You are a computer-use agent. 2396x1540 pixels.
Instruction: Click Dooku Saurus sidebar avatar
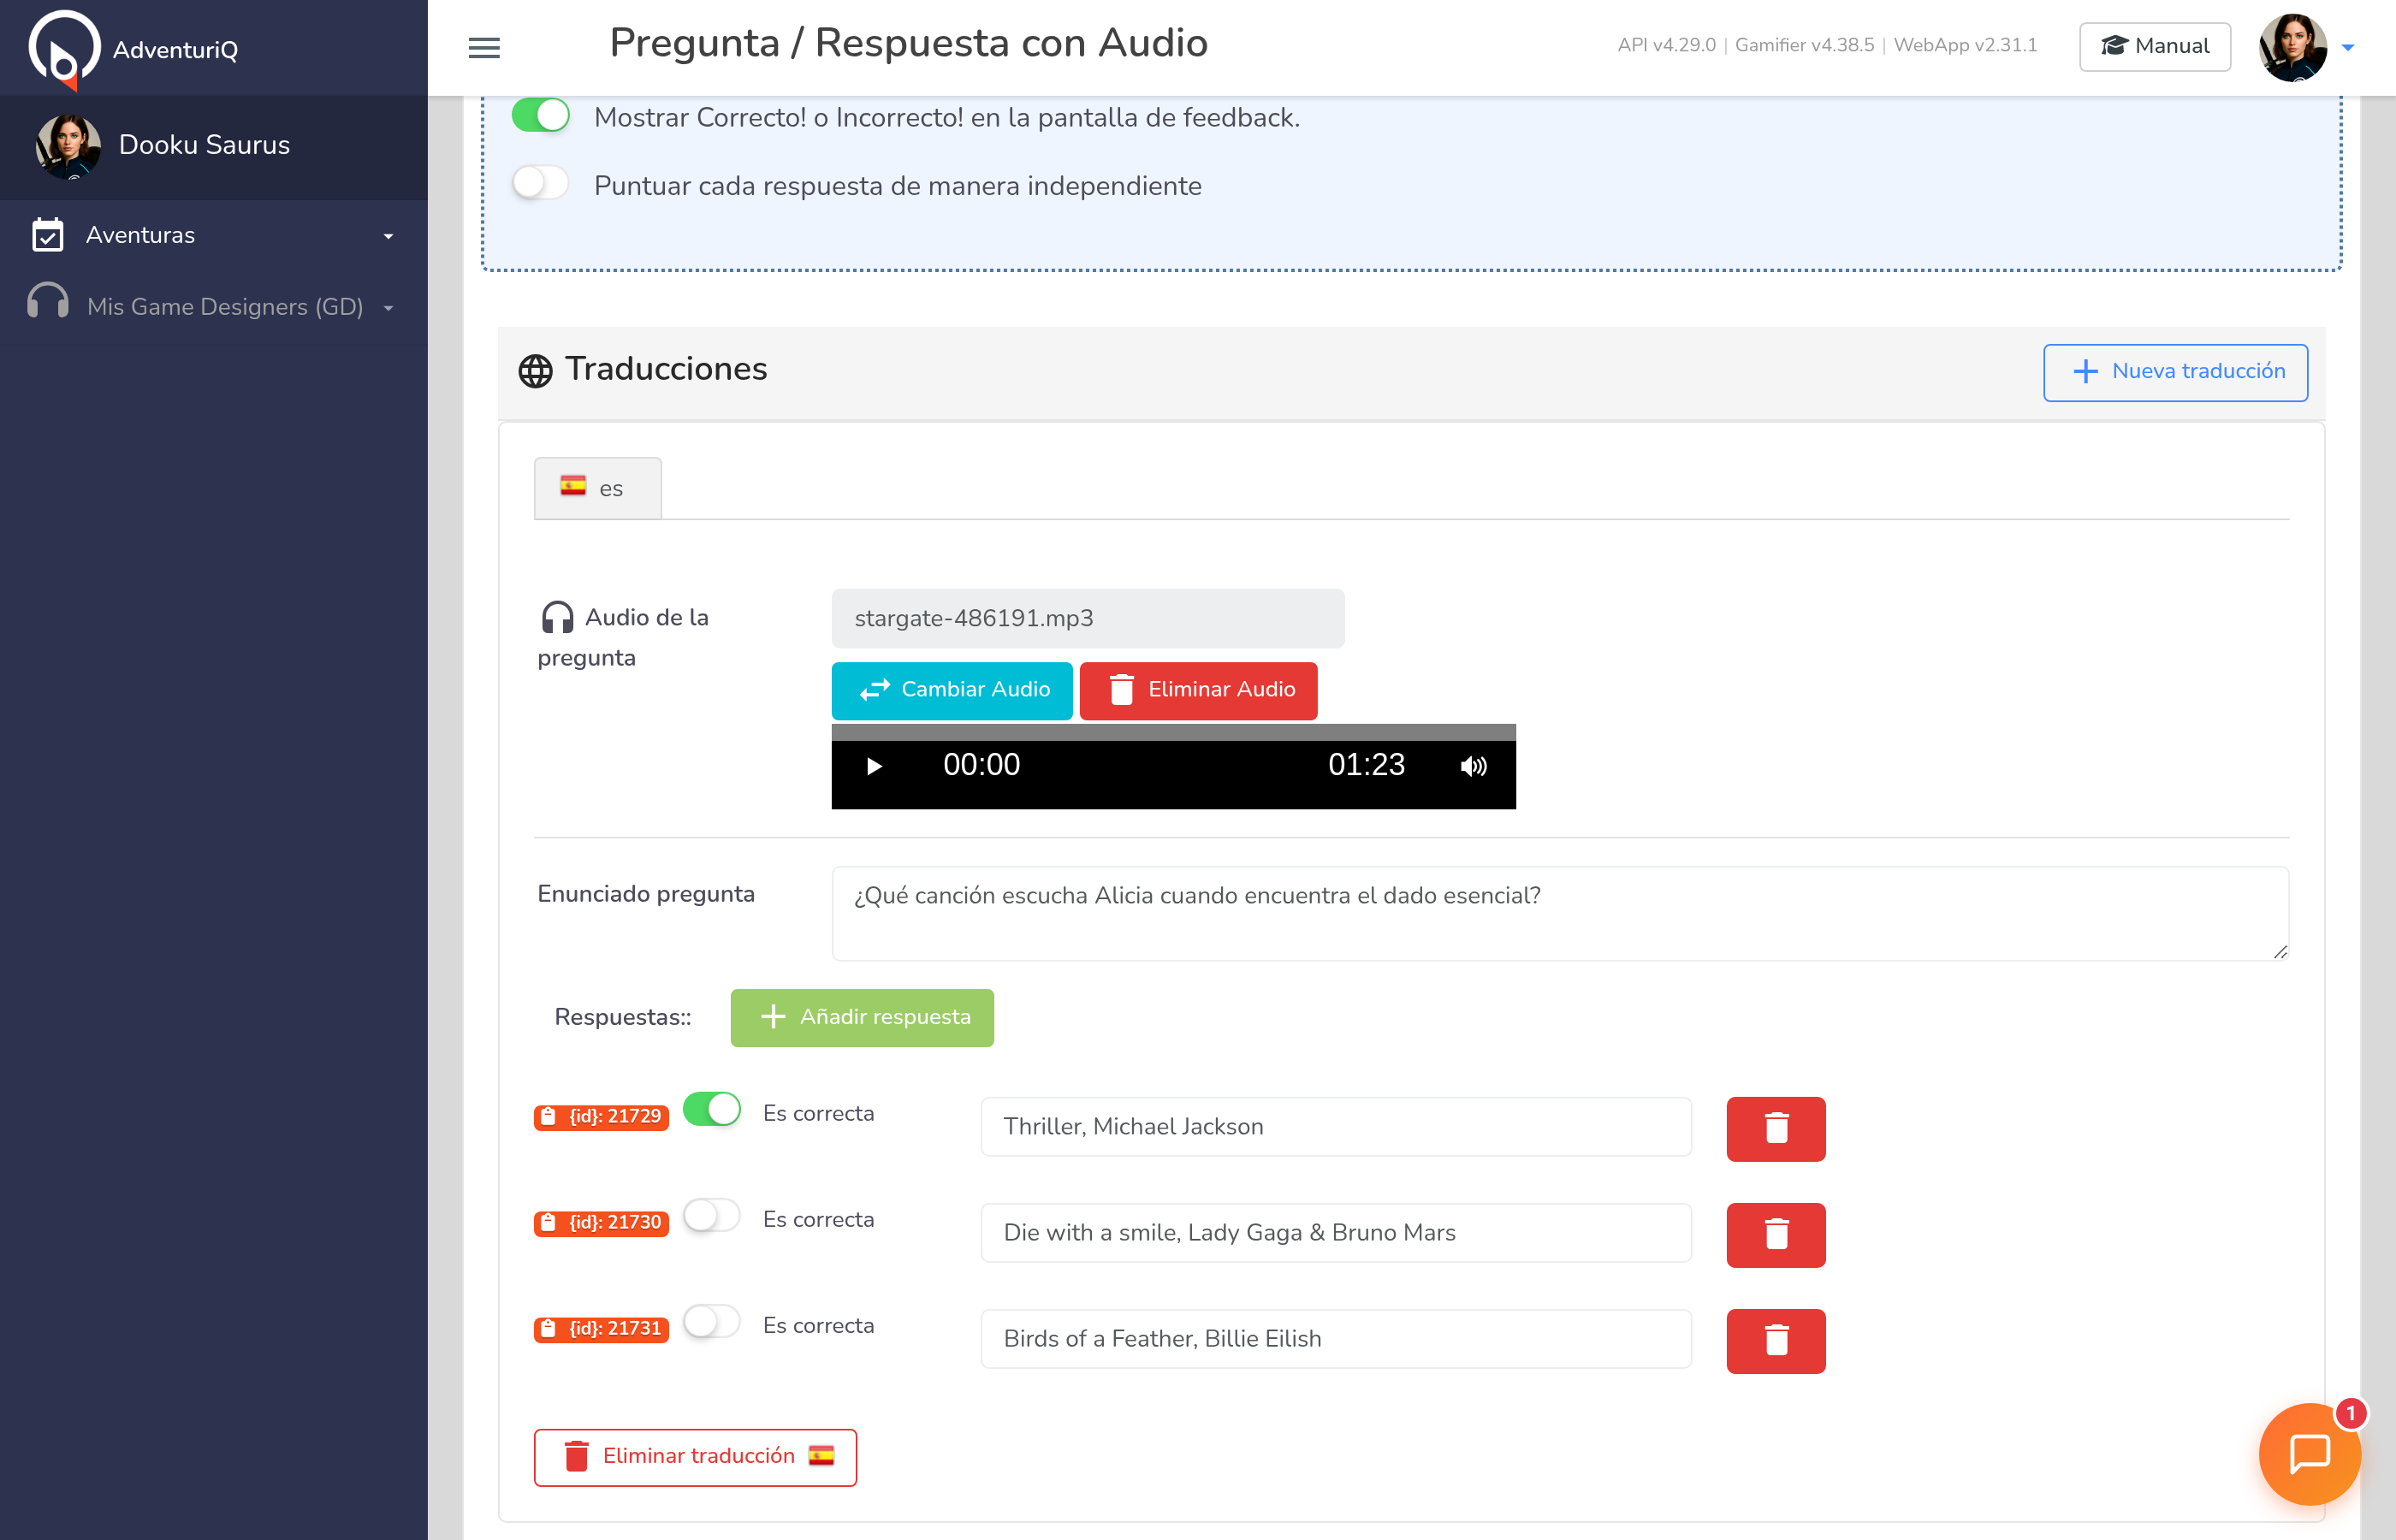pos(68,146)
